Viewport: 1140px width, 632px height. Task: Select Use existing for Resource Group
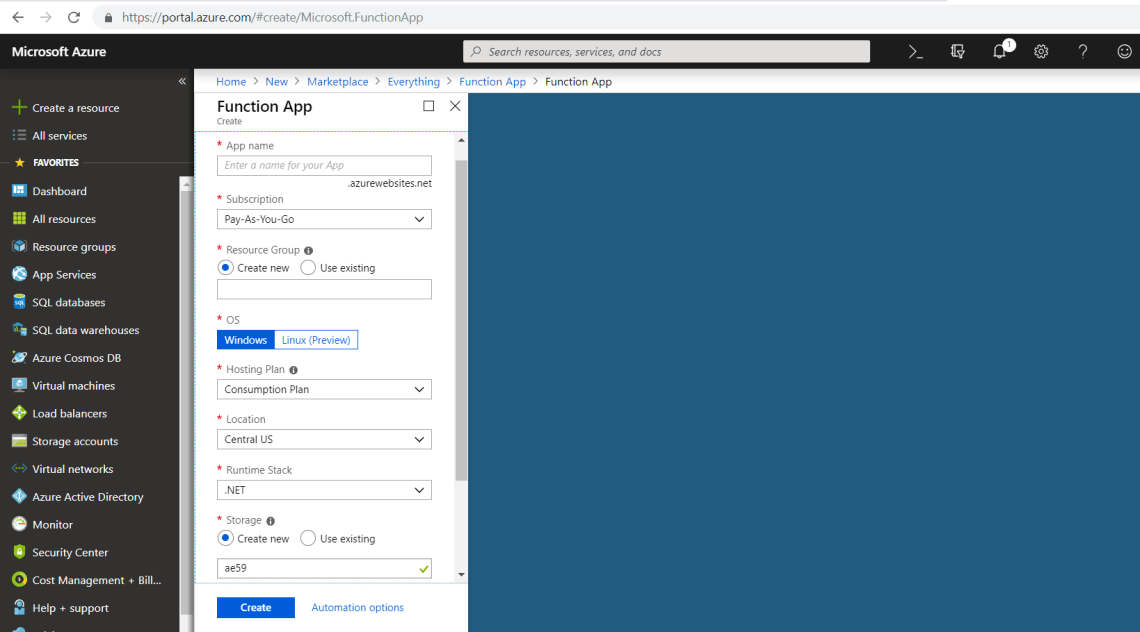(310, 267)
